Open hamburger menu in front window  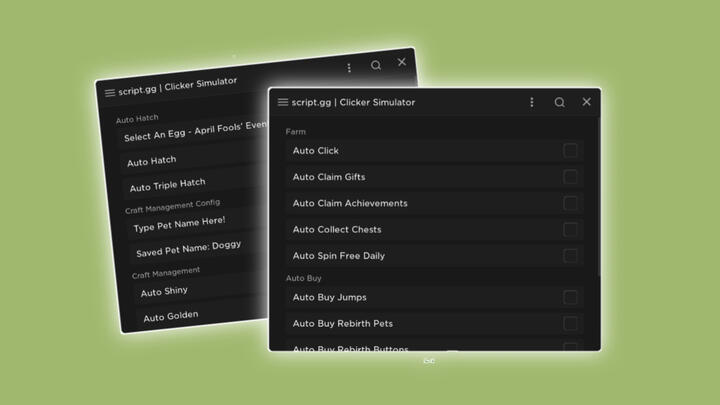coord(283,102)
